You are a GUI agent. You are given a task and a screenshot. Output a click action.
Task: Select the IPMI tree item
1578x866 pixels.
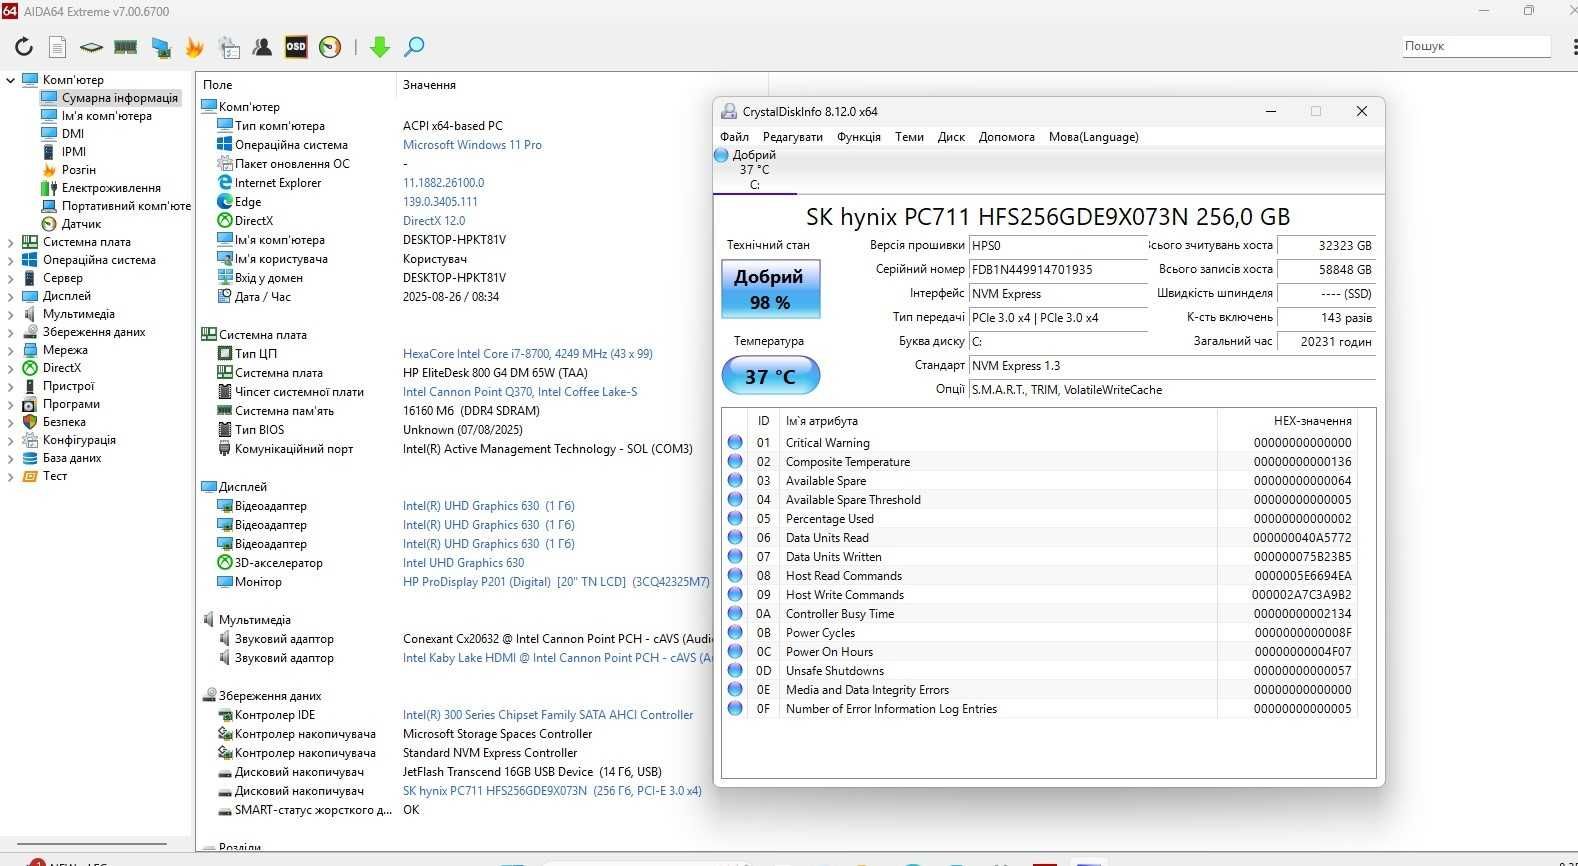[73, 152]
